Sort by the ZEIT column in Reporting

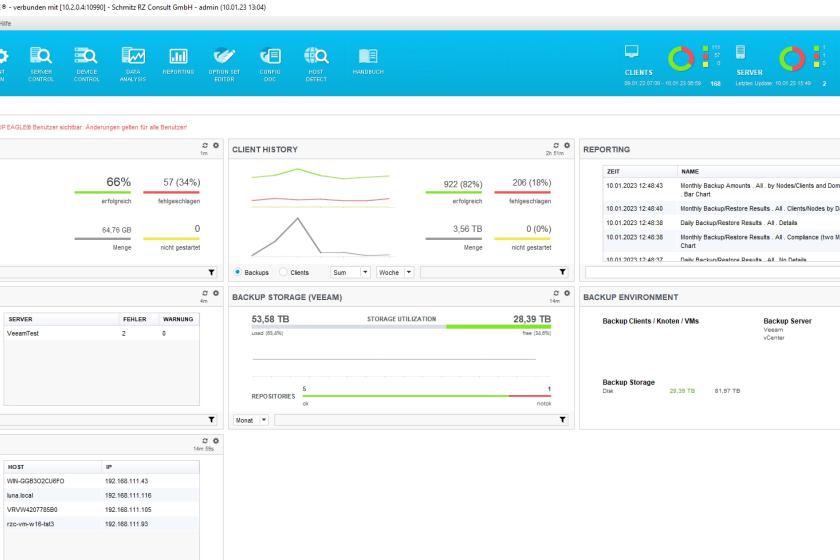coord(640,171)
